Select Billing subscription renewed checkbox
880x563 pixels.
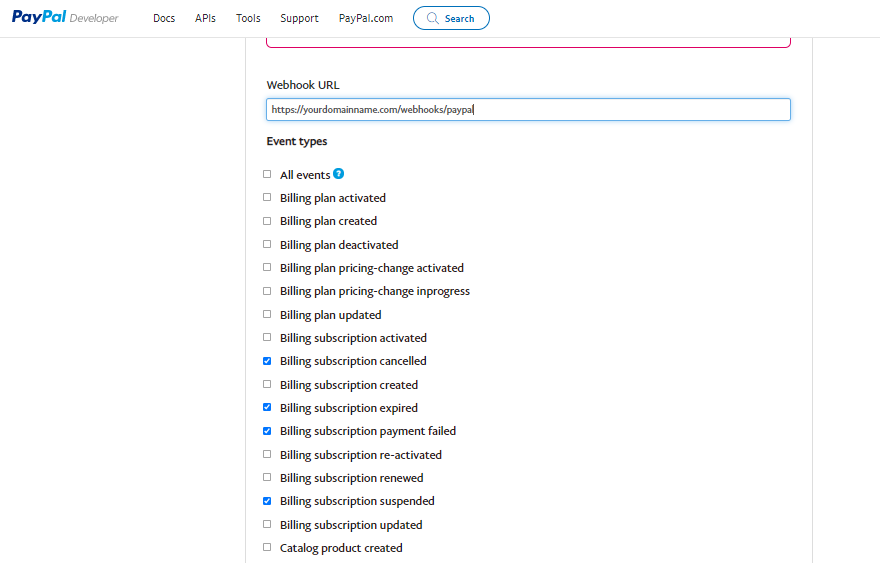tap(267, 478)
